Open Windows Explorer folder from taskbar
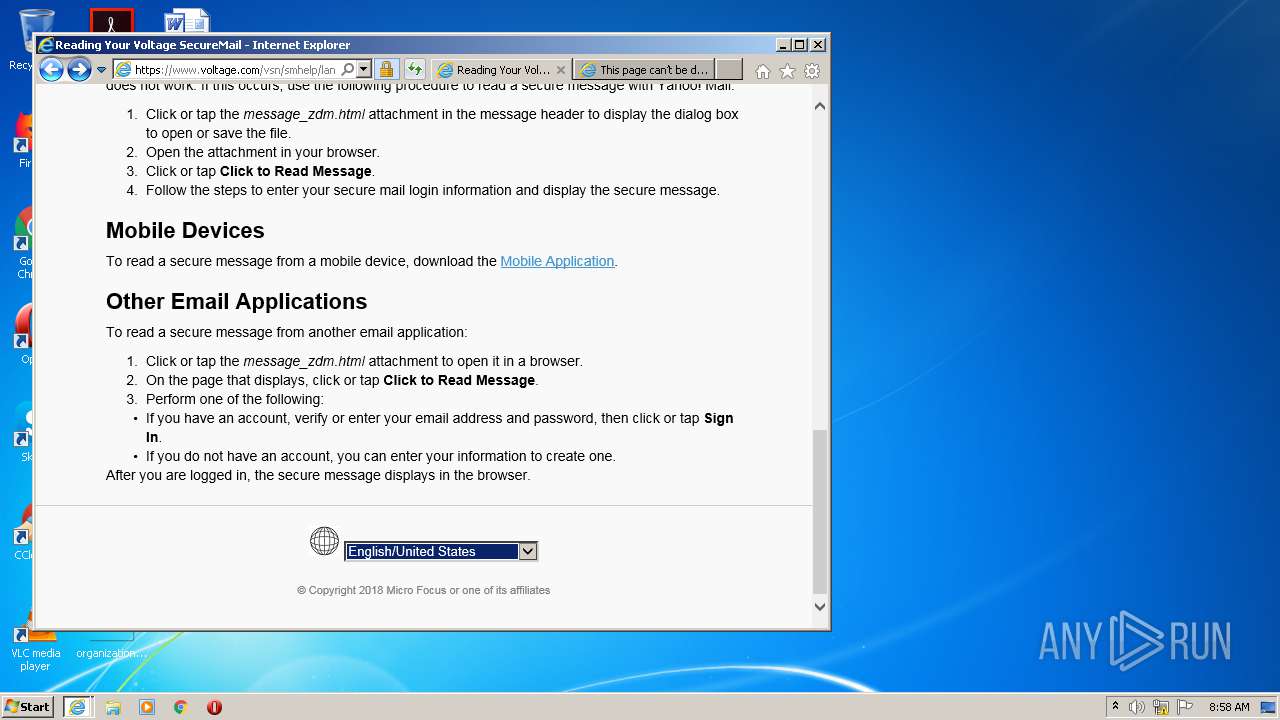Viewport: 1280px width, 720px height. (x=113, y=707)
